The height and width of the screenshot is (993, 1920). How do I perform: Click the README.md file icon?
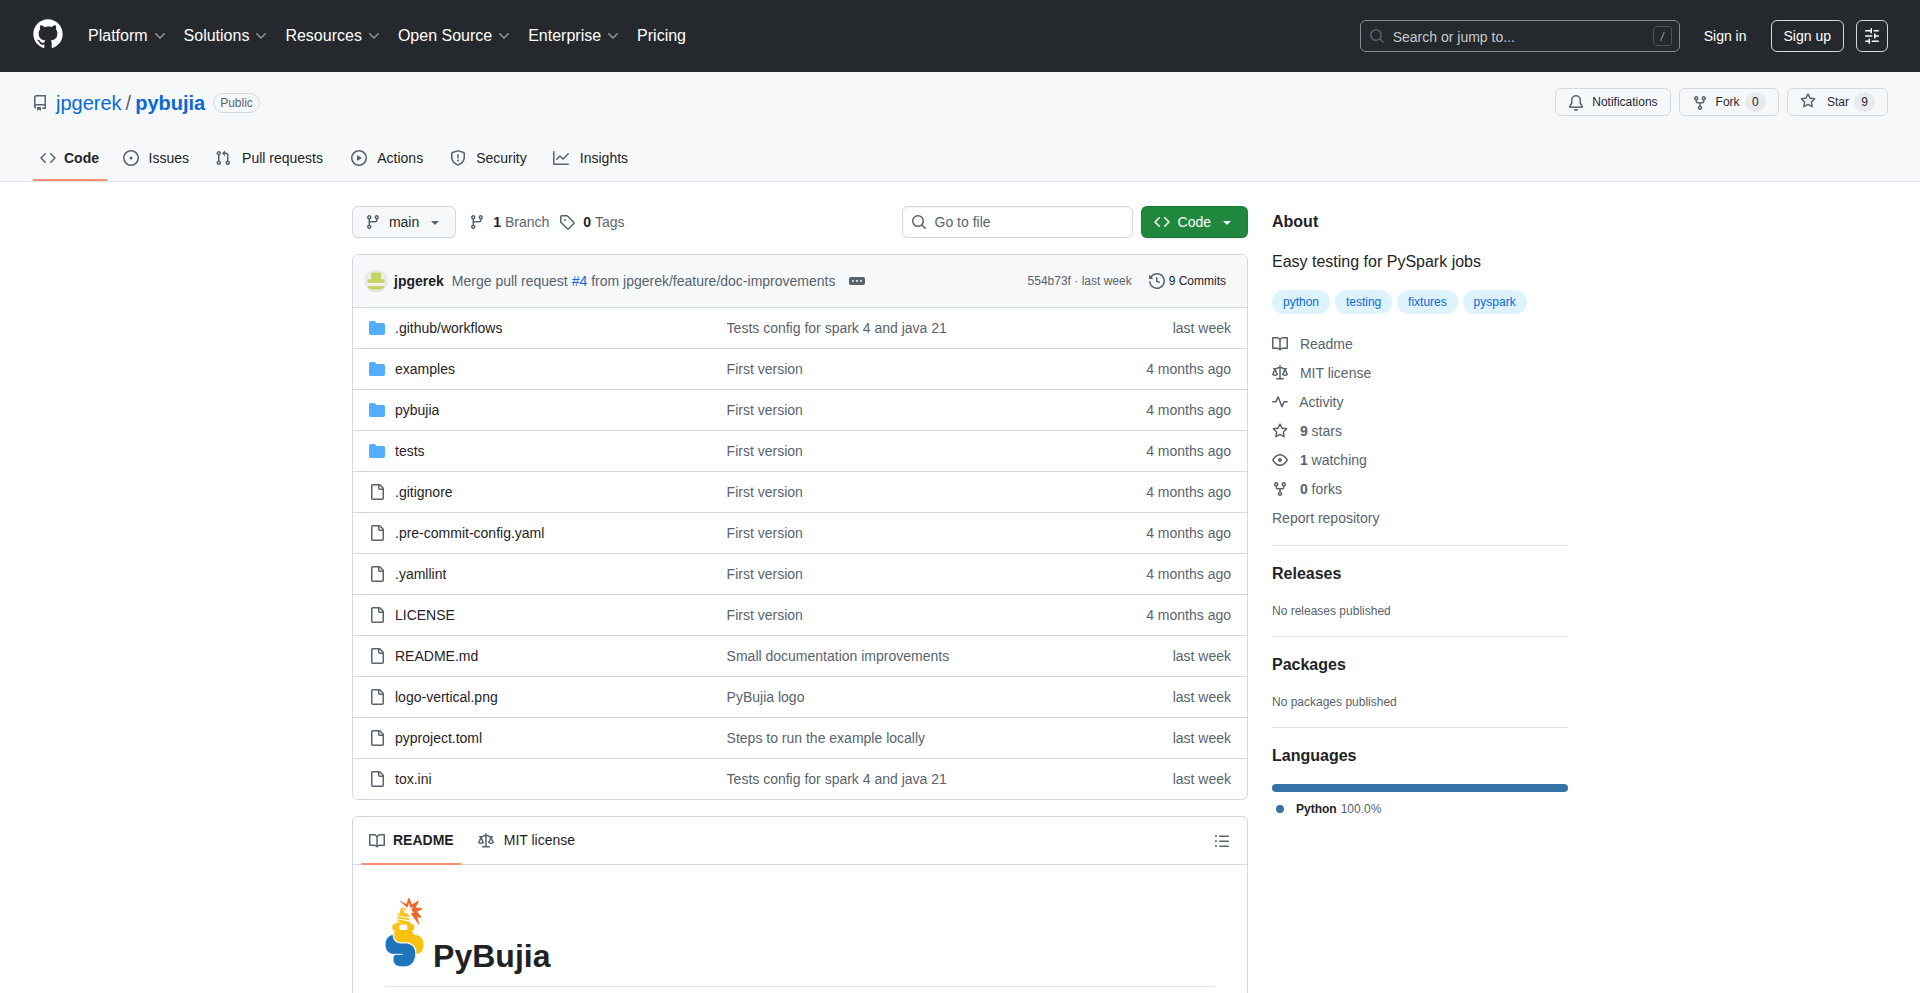(377, 656)
